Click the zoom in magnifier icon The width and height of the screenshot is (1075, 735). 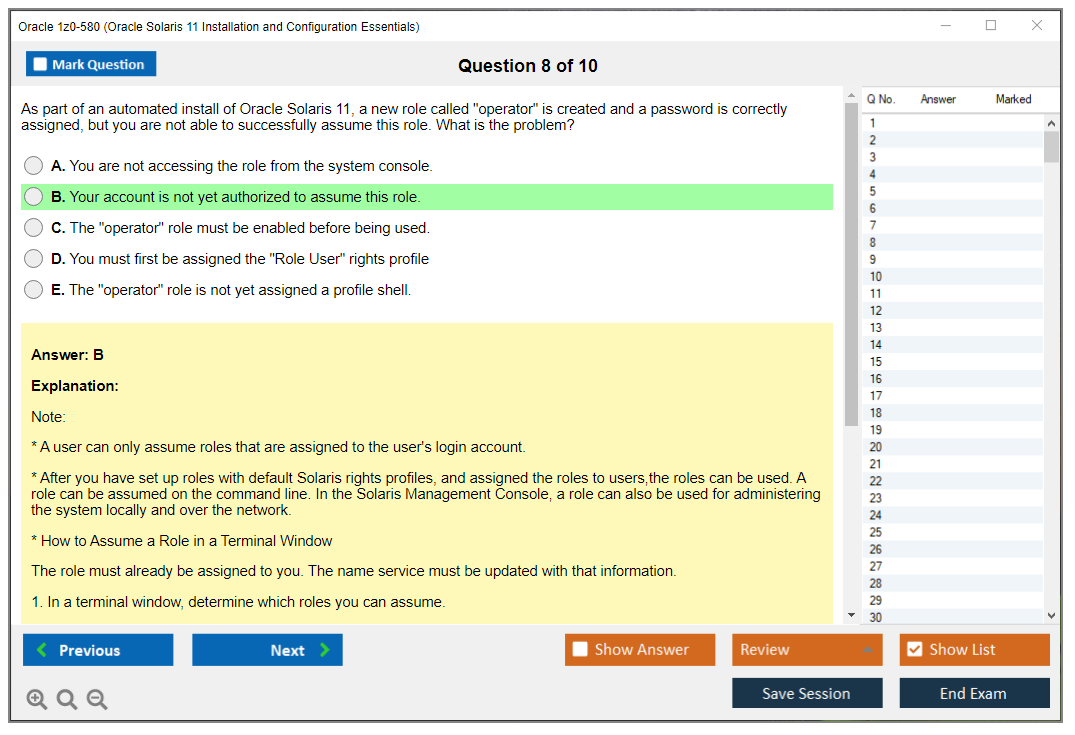pos(37,700)
